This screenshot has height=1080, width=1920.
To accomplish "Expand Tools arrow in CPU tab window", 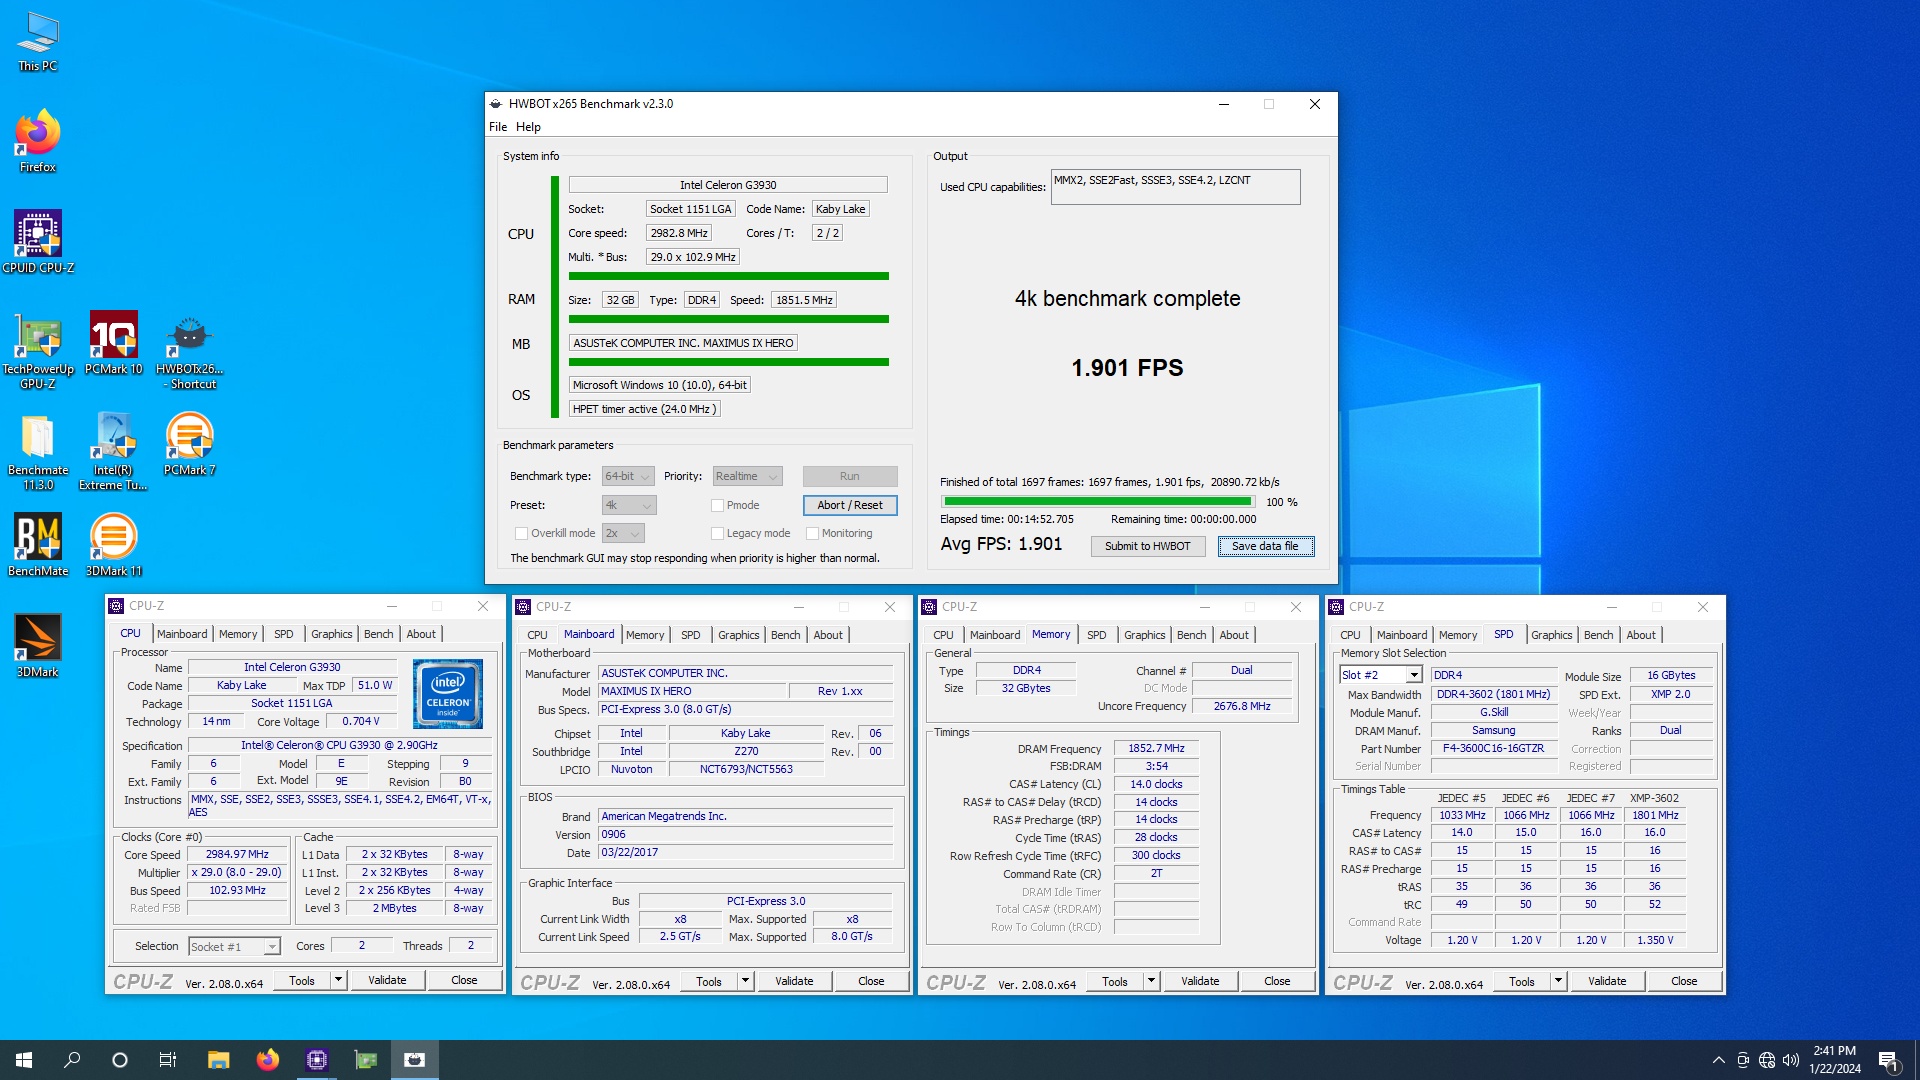I will (x=339, y=980).
